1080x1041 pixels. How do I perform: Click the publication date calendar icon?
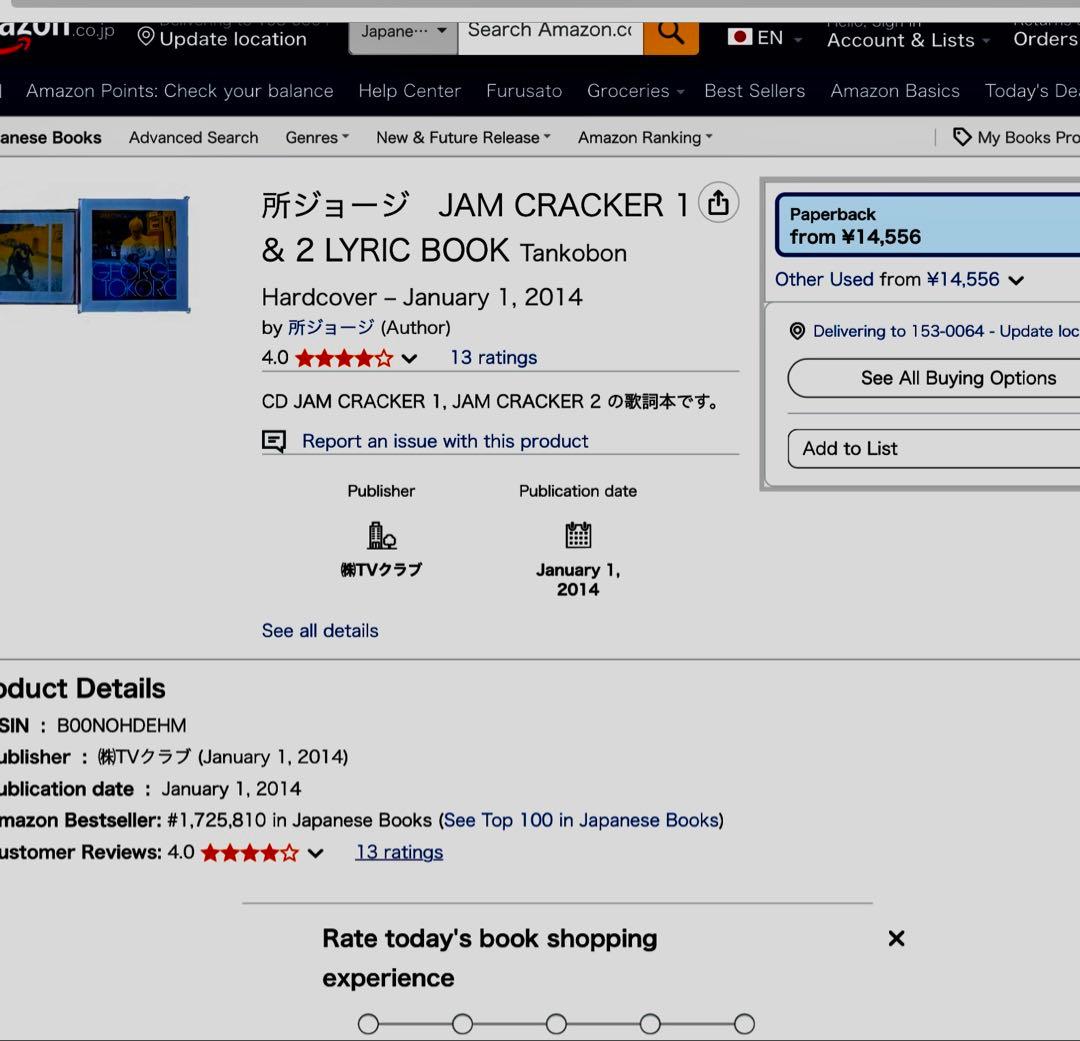tap(578, 534)
